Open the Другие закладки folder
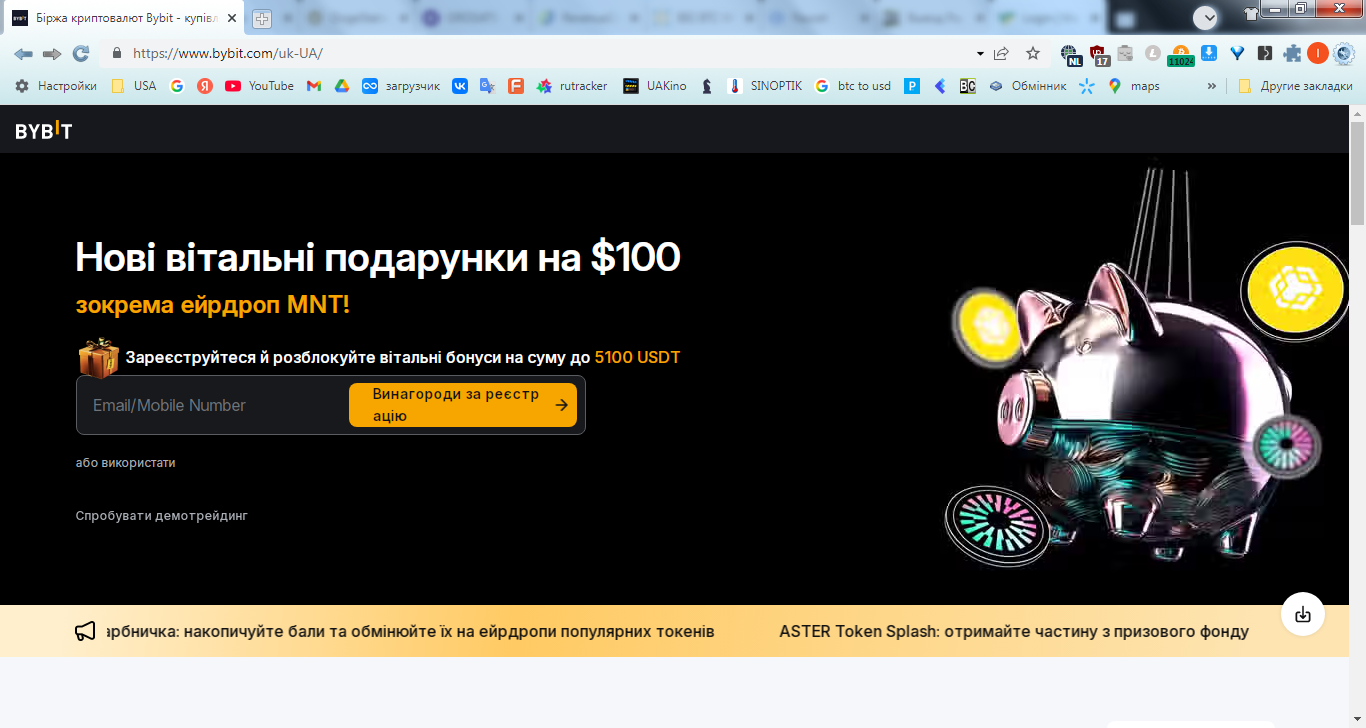1366x728 pixels. coord(1295,86)
